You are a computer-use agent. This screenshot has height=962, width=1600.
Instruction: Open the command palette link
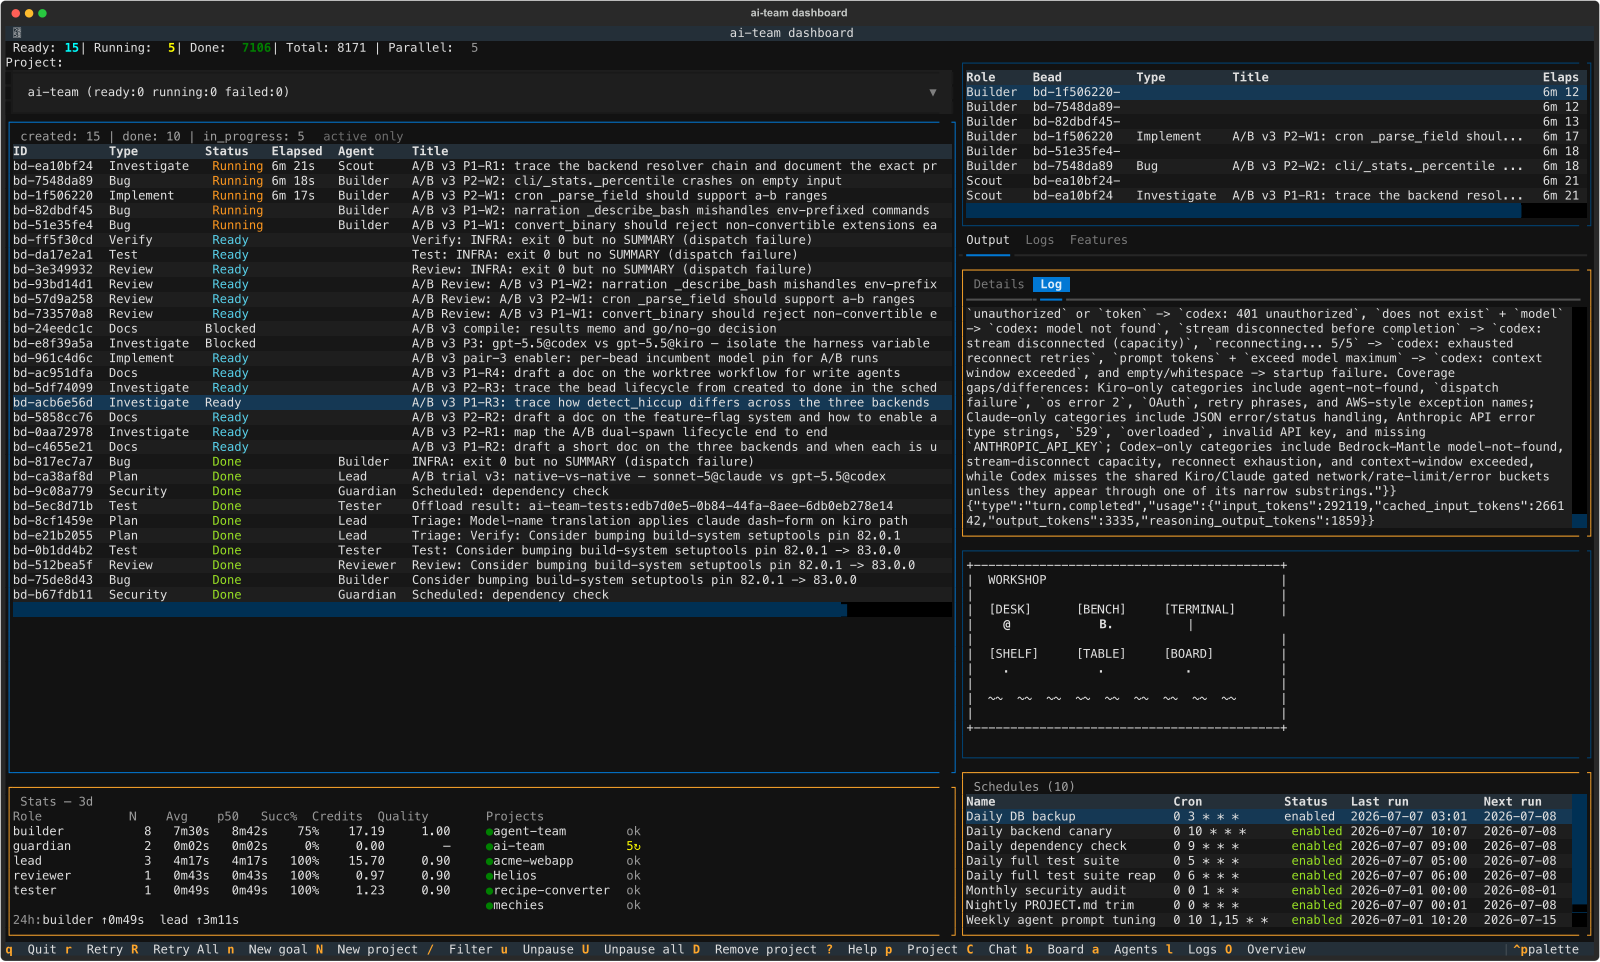pyautogui.click(x=1546, y=950)
